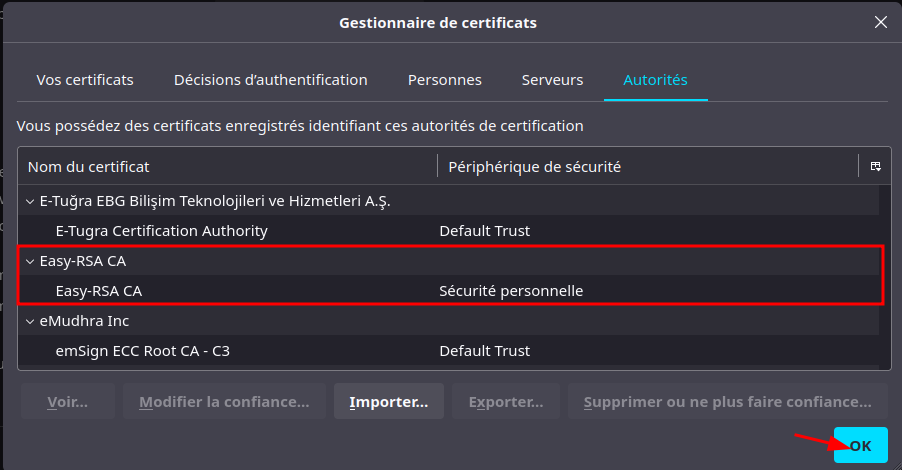Open Décisions d'authentification tab
This screenshot has width=902, height=470.
coord(270,80)
